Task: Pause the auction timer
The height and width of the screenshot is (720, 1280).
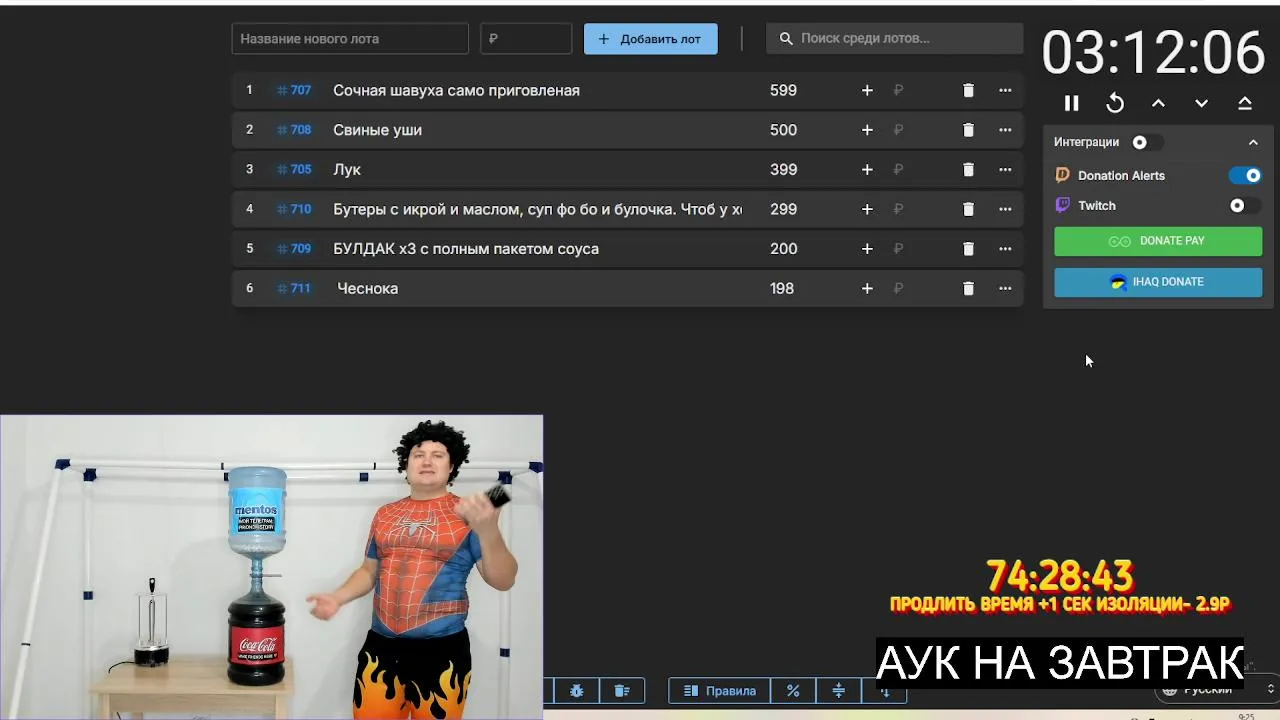Action: coord(1071,103)
